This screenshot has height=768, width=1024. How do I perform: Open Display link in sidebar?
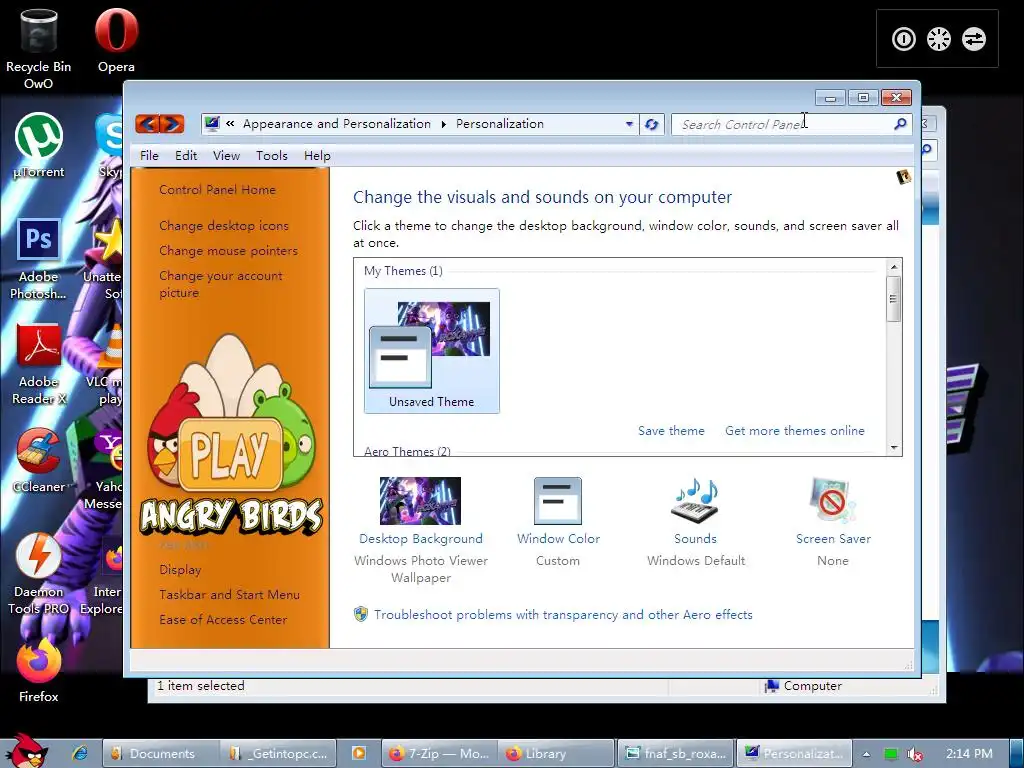pyautogui.click(x=180, y=569)
